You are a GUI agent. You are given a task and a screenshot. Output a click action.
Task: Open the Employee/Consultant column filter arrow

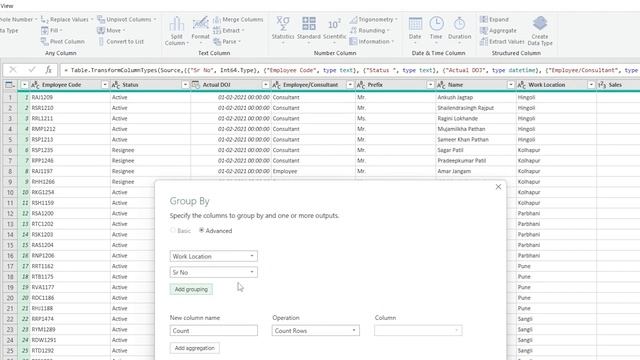350,85
